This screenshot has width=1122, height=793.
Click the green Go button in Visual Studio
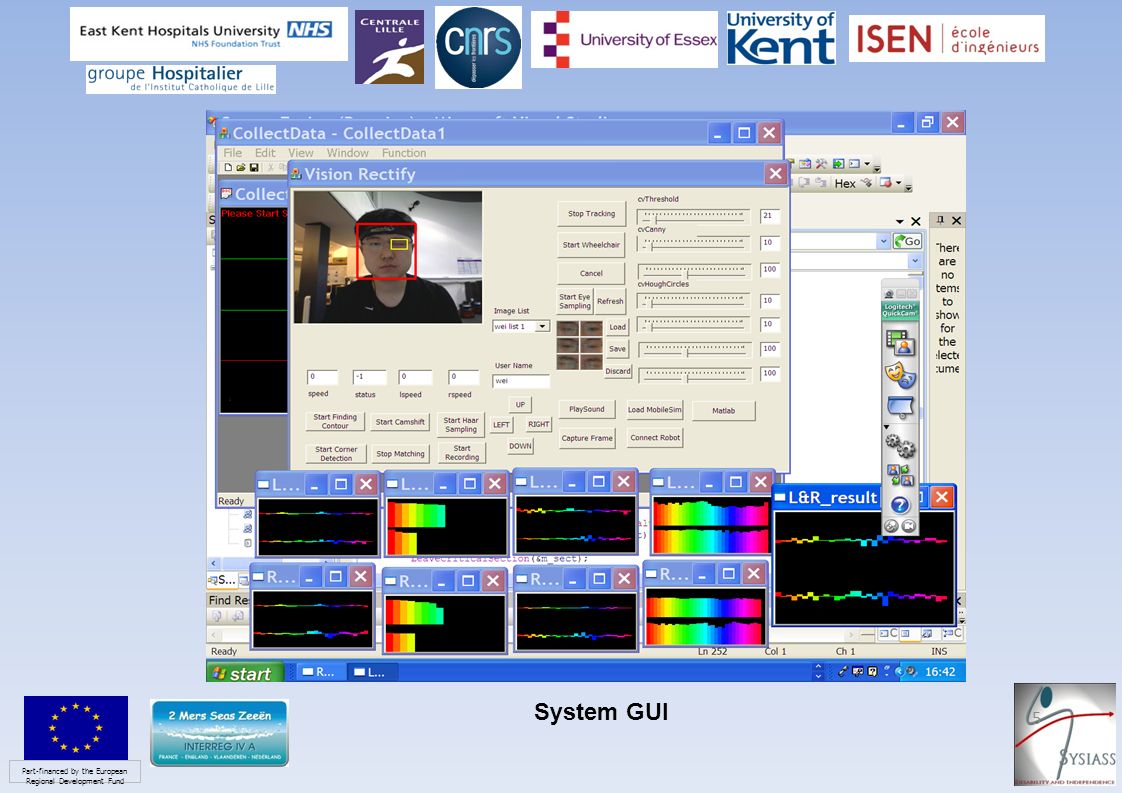coord(907,242)
